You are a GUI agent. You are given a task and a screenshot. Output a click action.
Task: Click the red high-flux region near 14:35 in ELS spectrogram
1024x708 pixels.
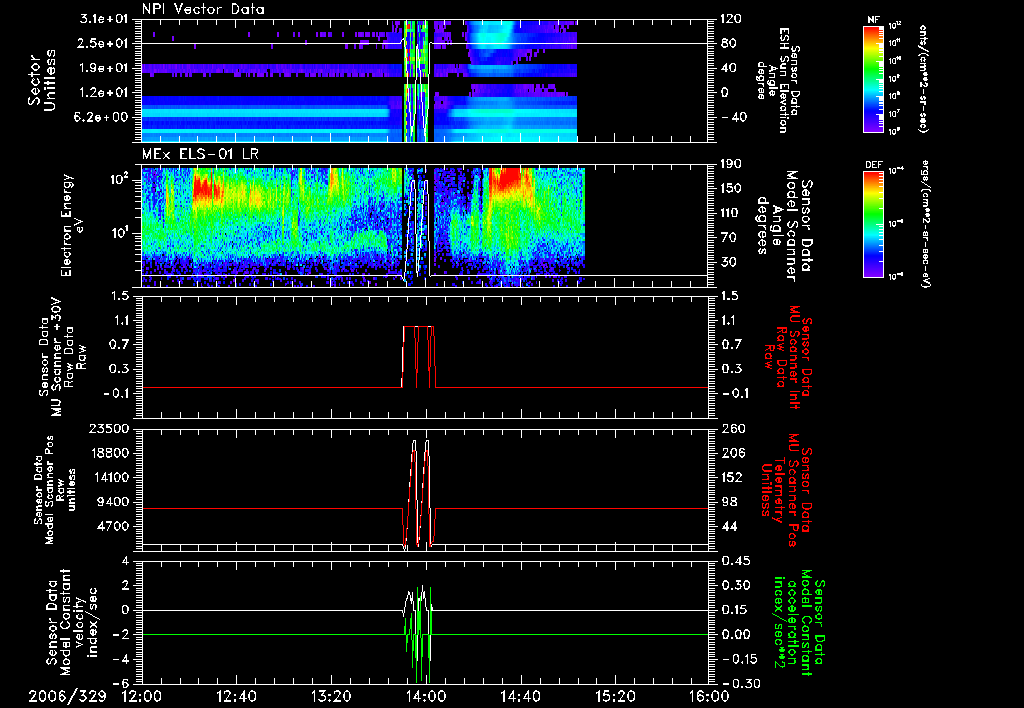pyautogui.click(x=511, y=180)
